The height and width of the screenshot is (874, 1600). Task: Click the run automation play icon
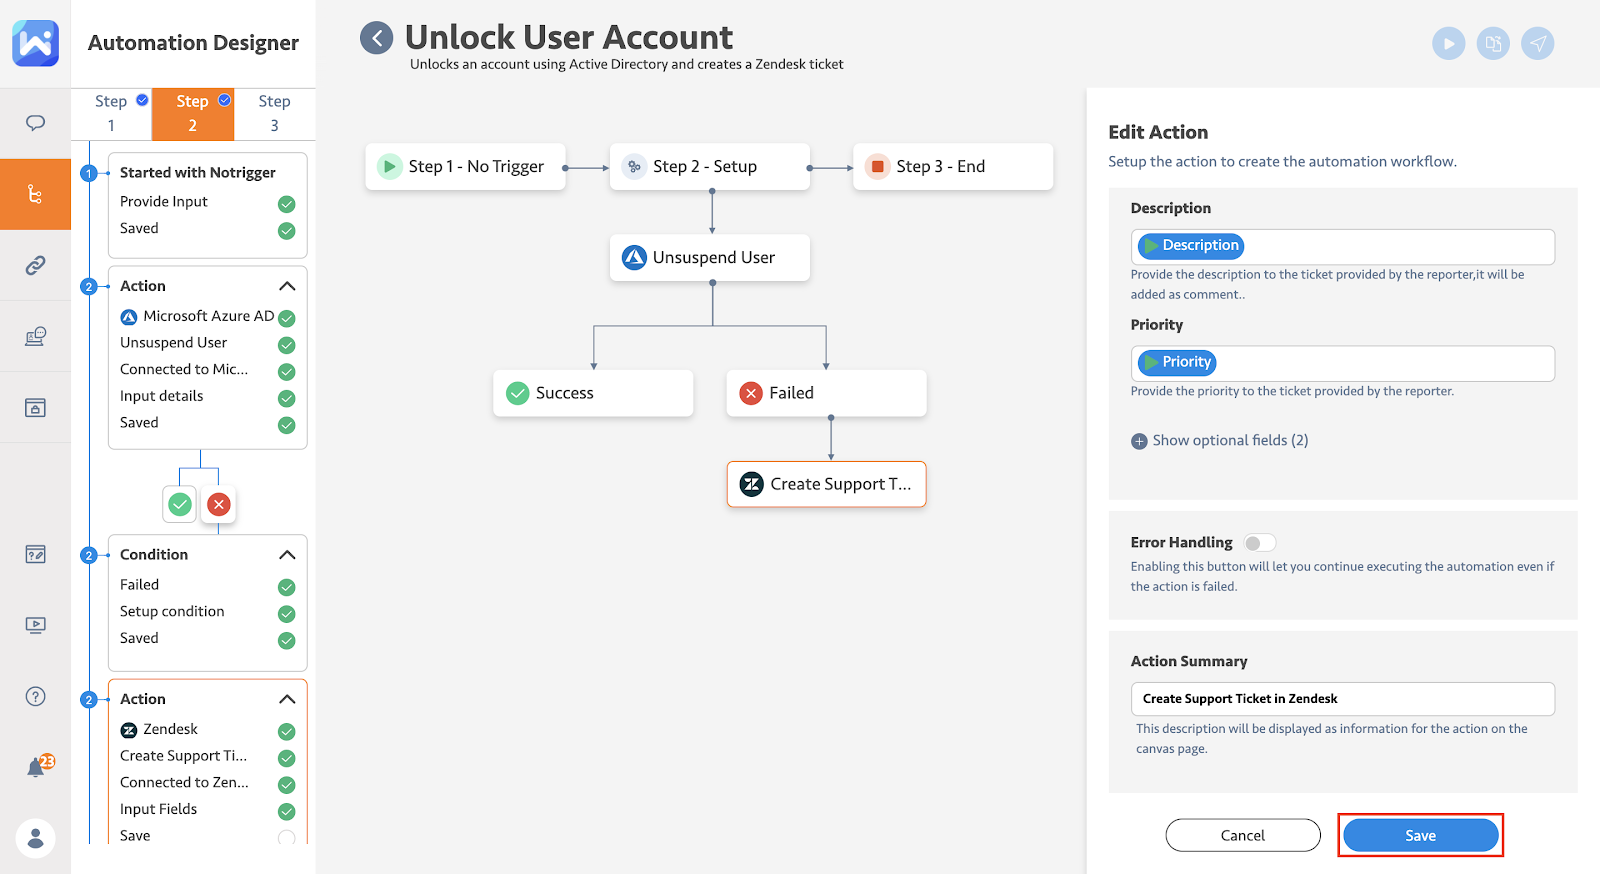click(x=1448, y=44)
